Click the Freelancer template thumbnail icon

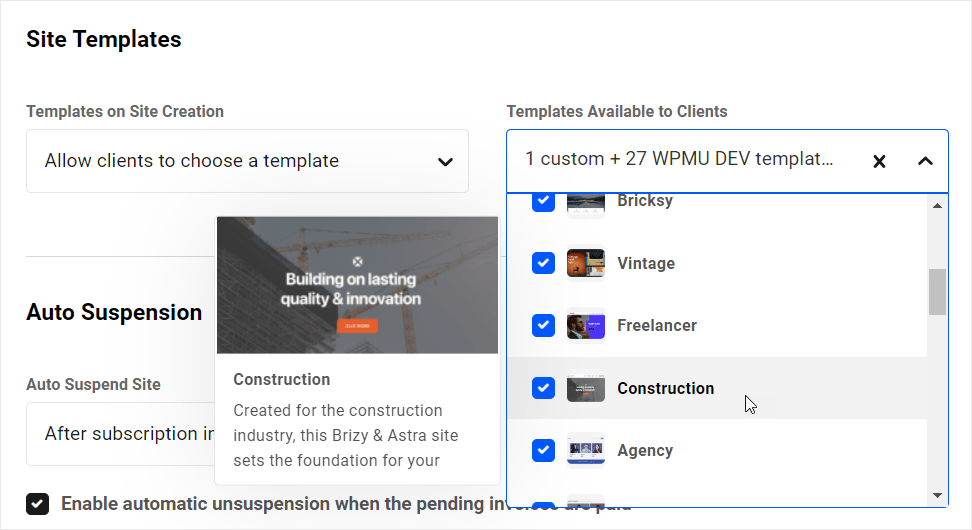coord(586,325)
